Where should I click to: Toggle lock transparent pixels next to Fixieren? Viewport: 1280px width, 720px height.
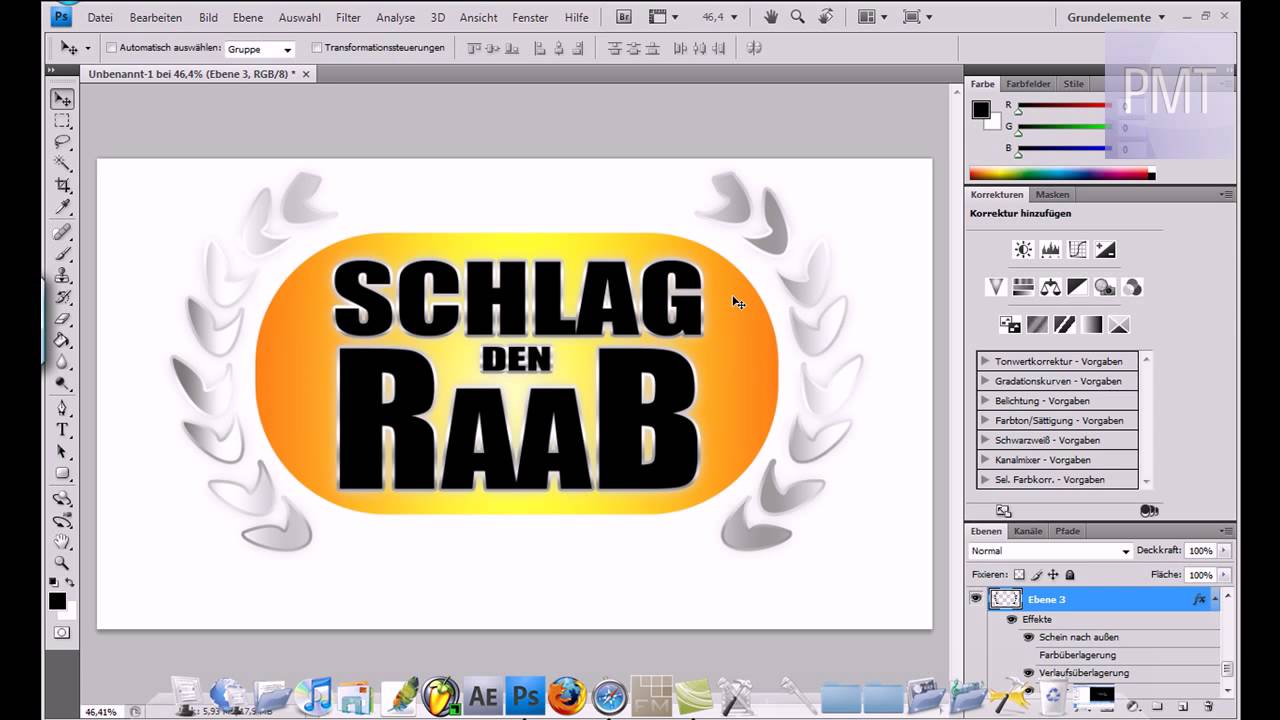(x=1019, y=575)
